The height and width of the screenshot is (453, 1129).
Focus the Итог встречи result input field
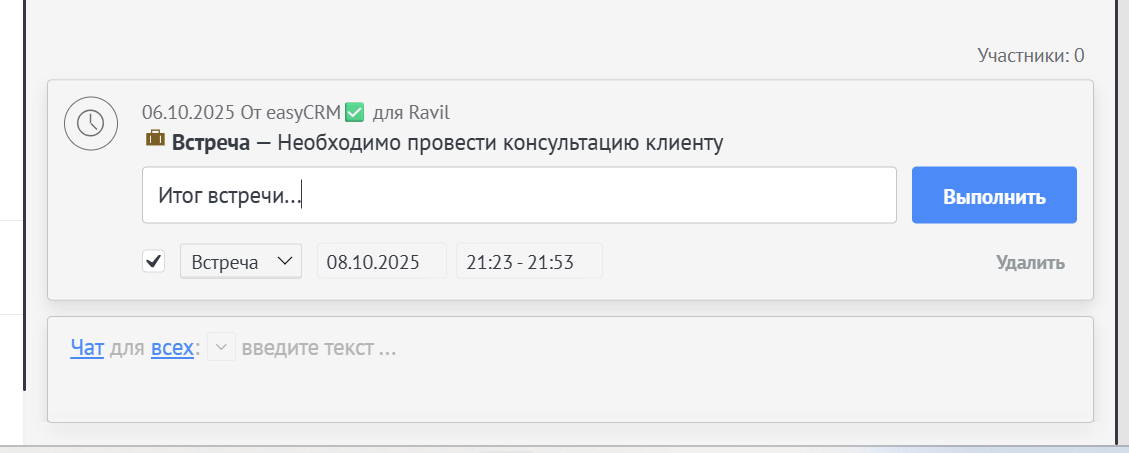(x=519, y=195)
